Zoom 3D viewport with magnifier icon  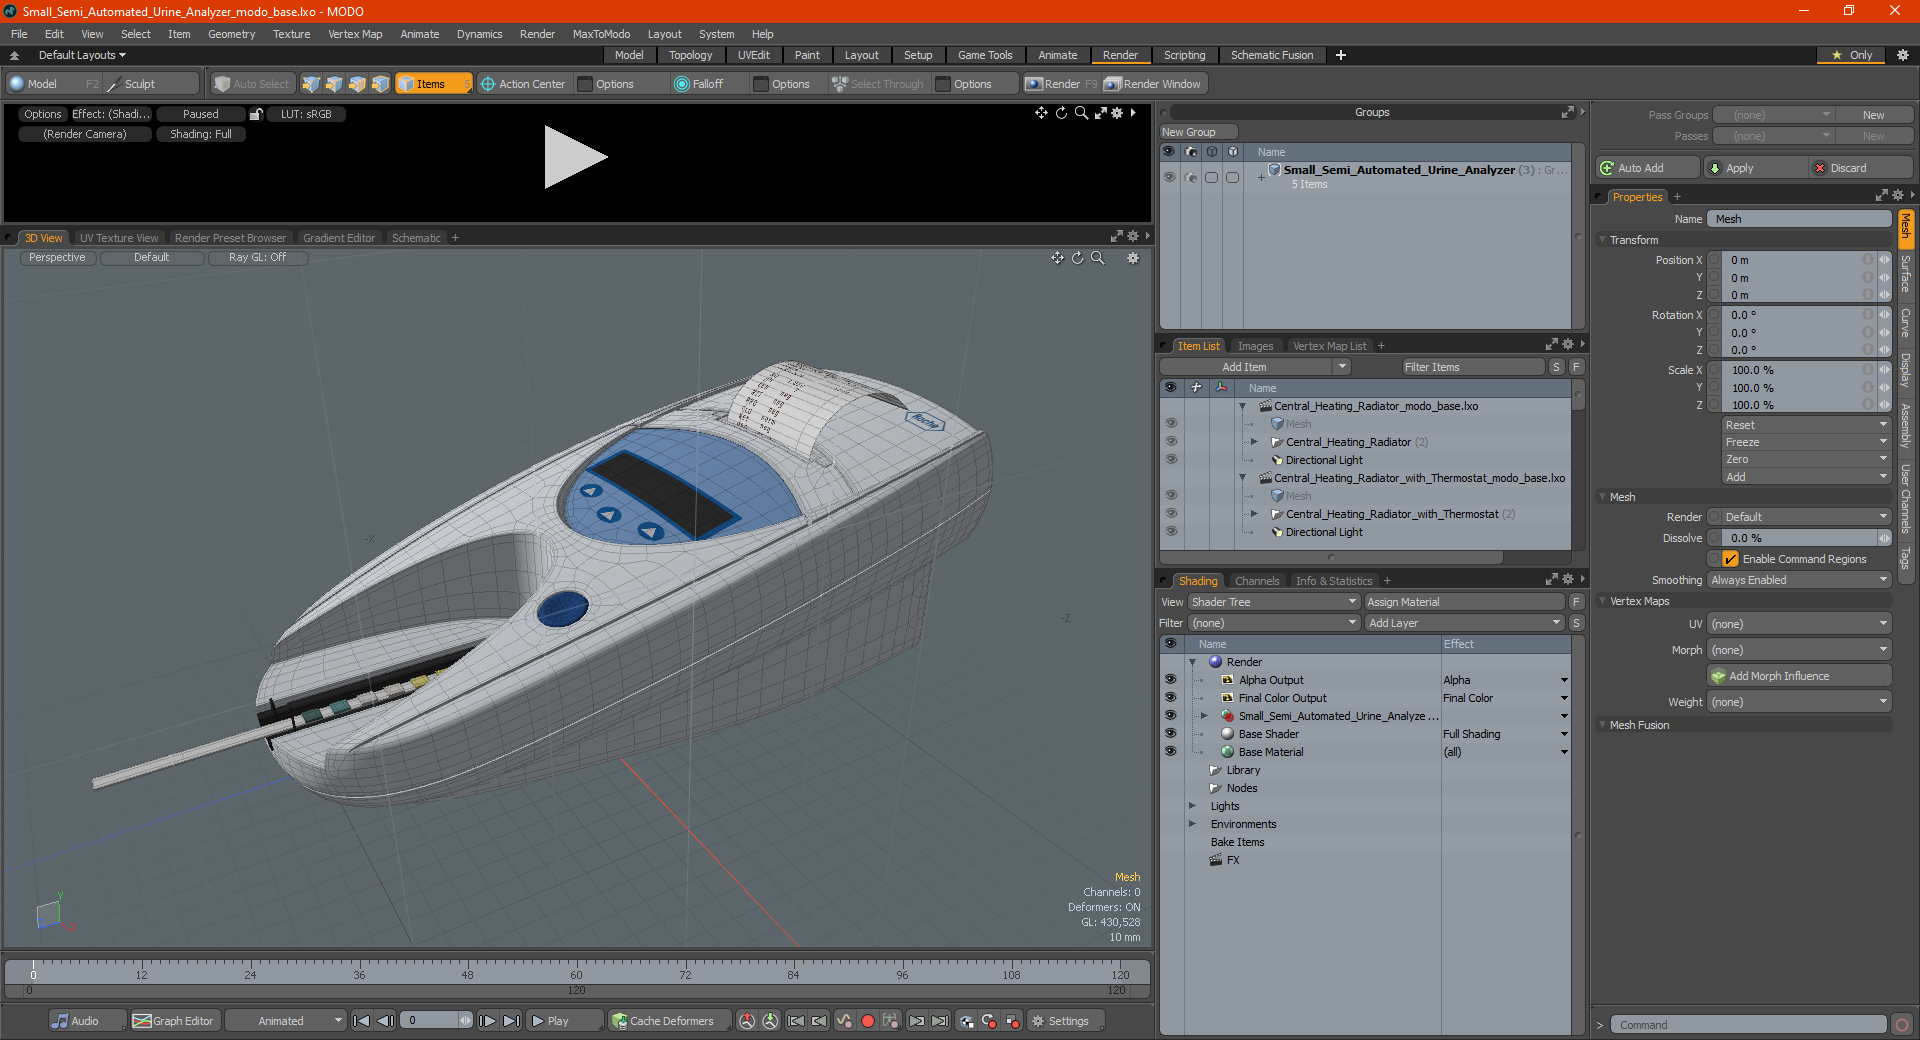1098,258
